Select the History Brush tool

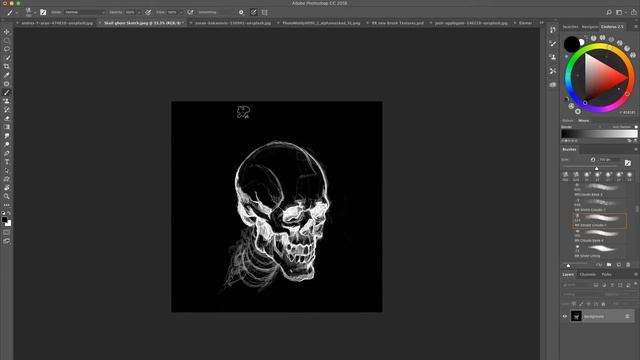tap(7, 110)
